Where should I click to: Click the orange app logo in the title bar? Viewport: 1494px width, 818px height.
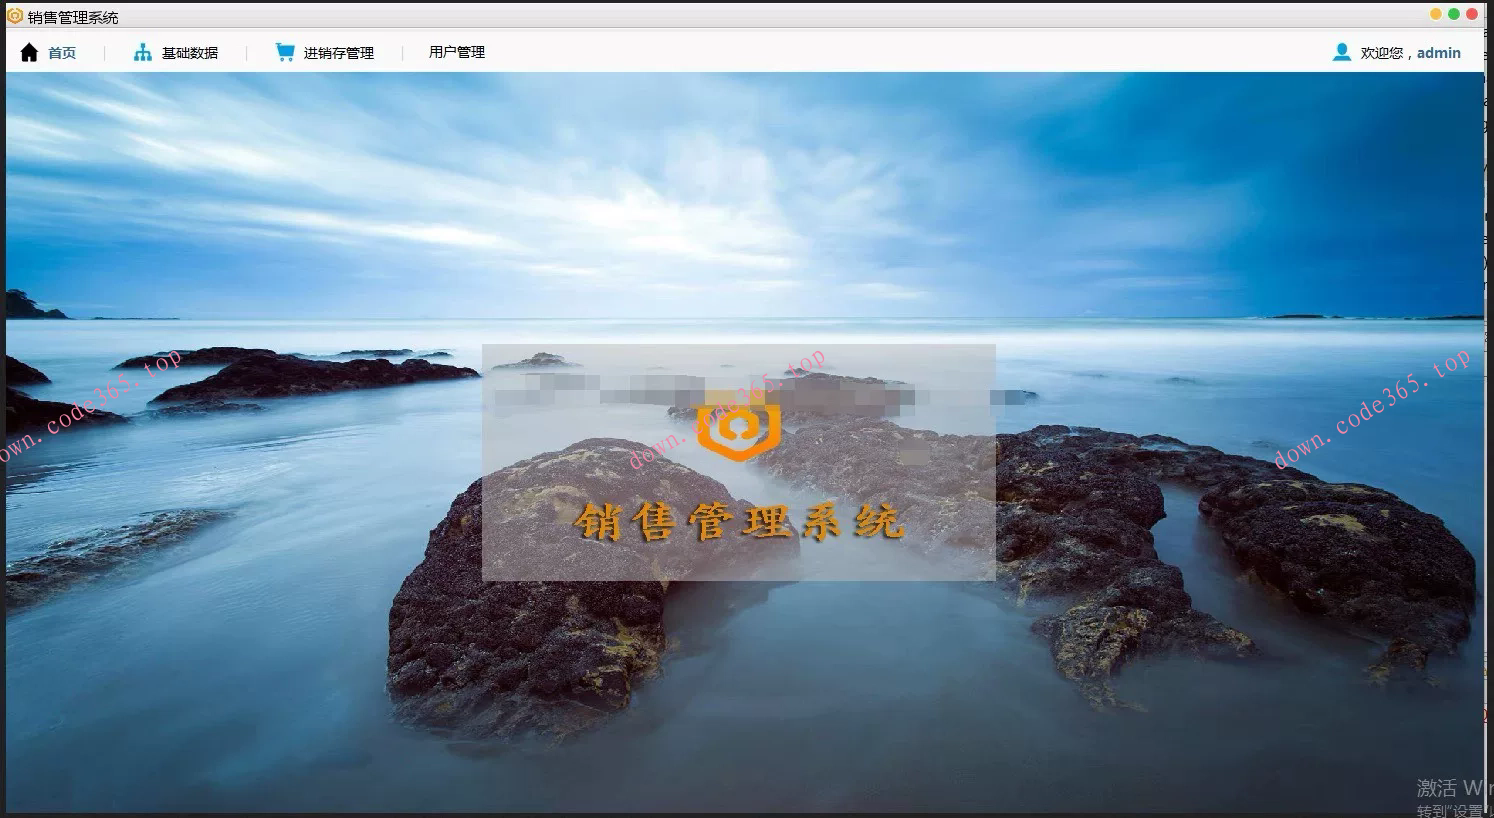[x=13, y=15]
